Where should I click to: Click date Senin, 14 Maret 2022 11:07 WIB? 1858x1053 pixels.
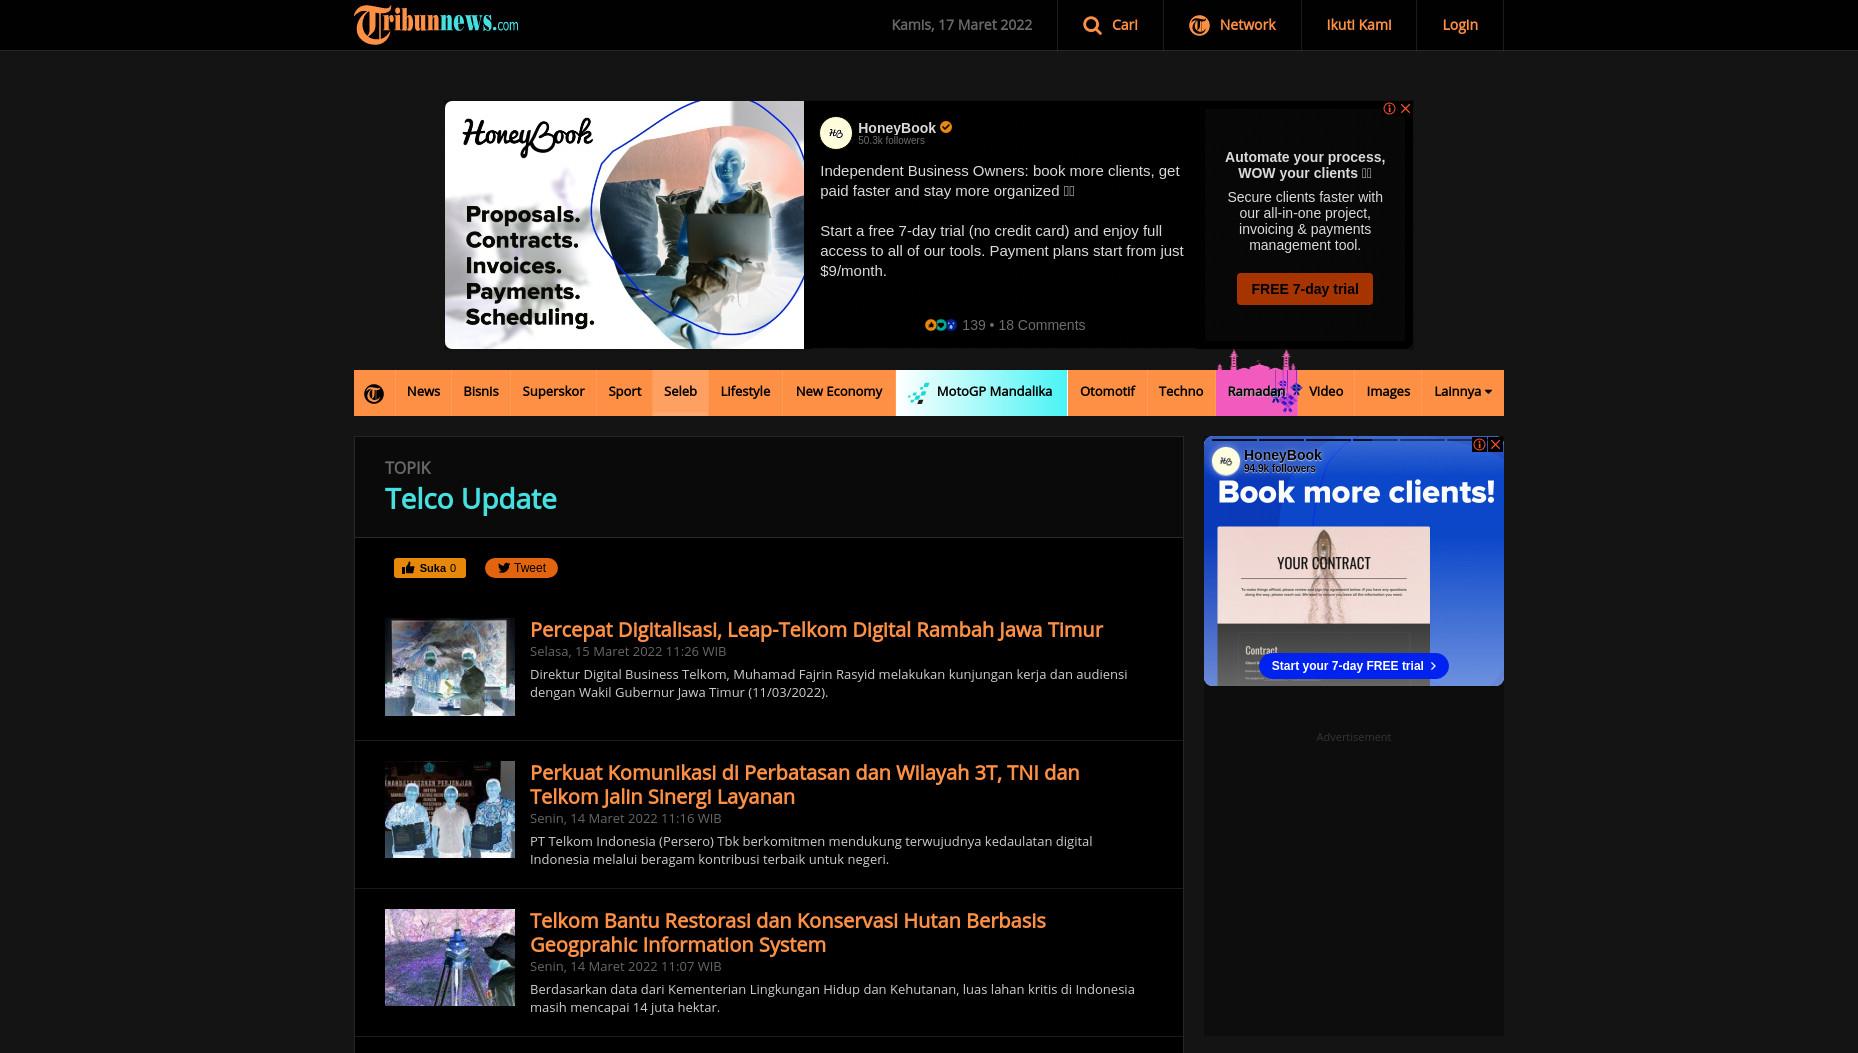point(625,966)
